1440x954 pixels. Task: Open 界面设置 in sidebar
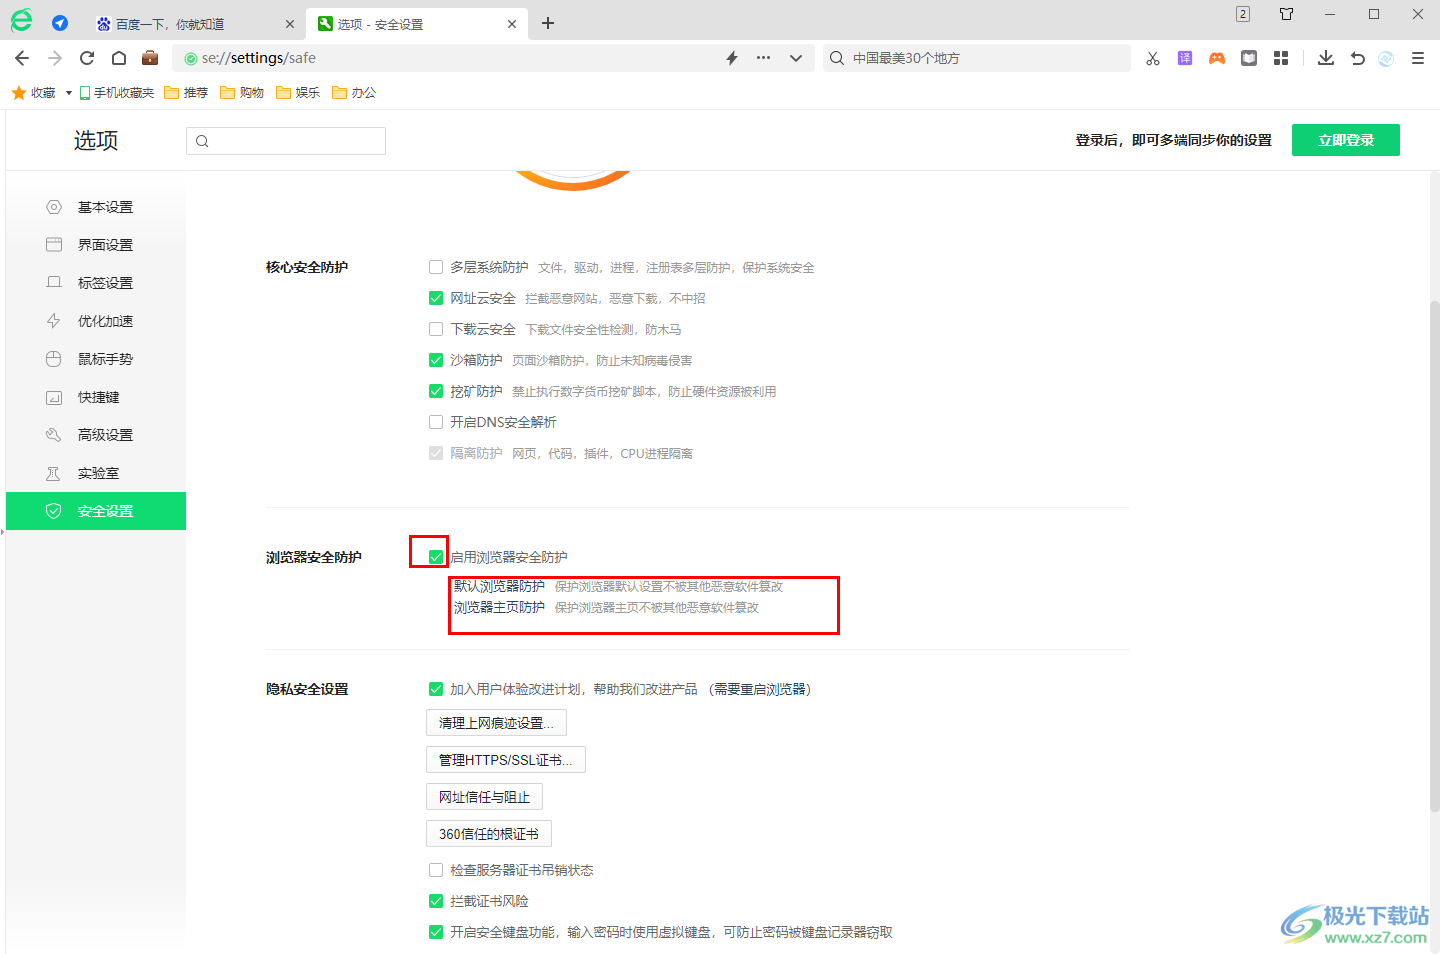[x=96, y=245]
